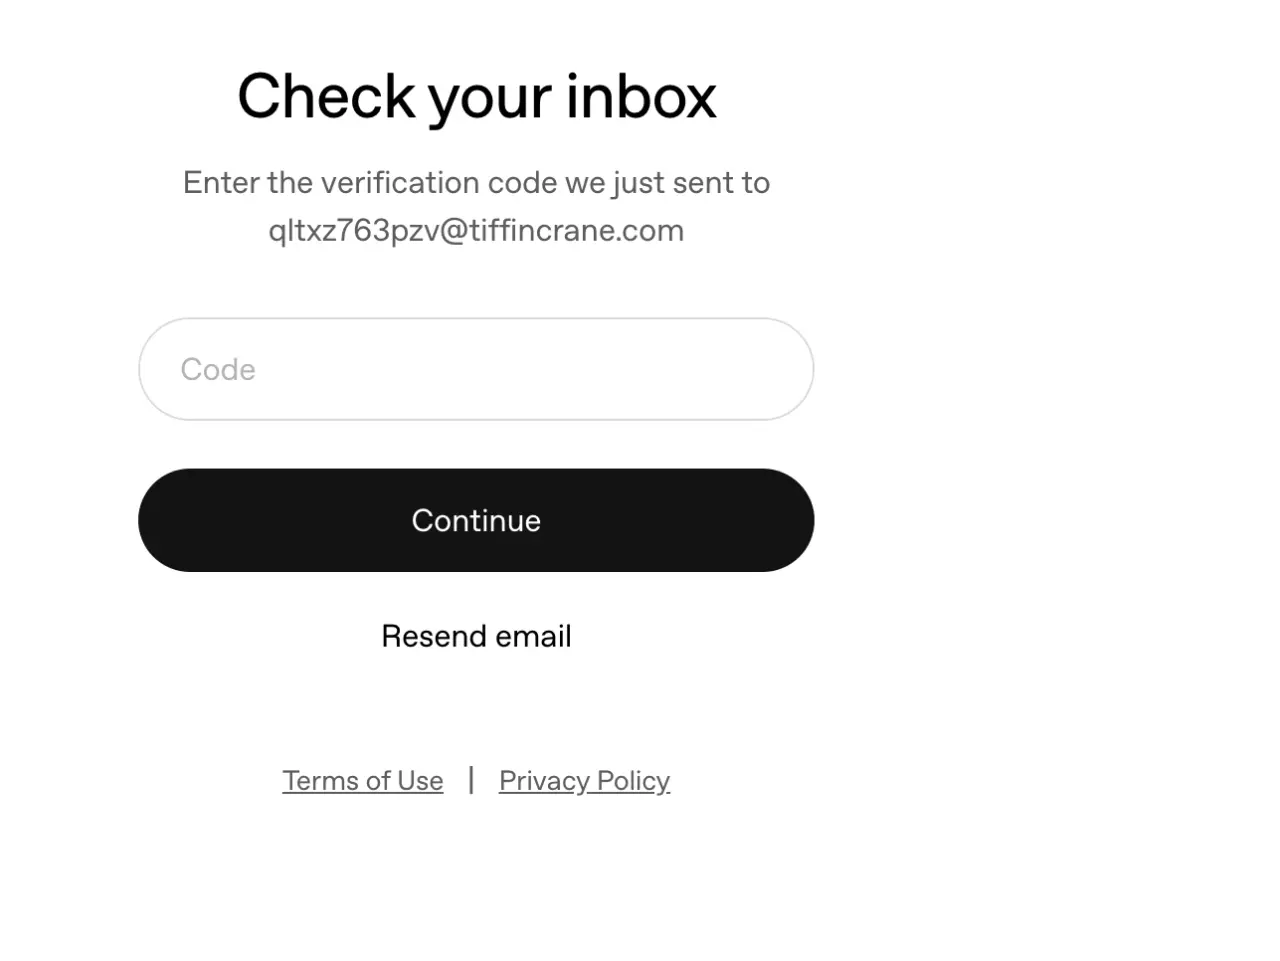Click the word 'inbox' in the title
The width and height of the screenshot is (1280, 961).
click(x=641, y=96)
